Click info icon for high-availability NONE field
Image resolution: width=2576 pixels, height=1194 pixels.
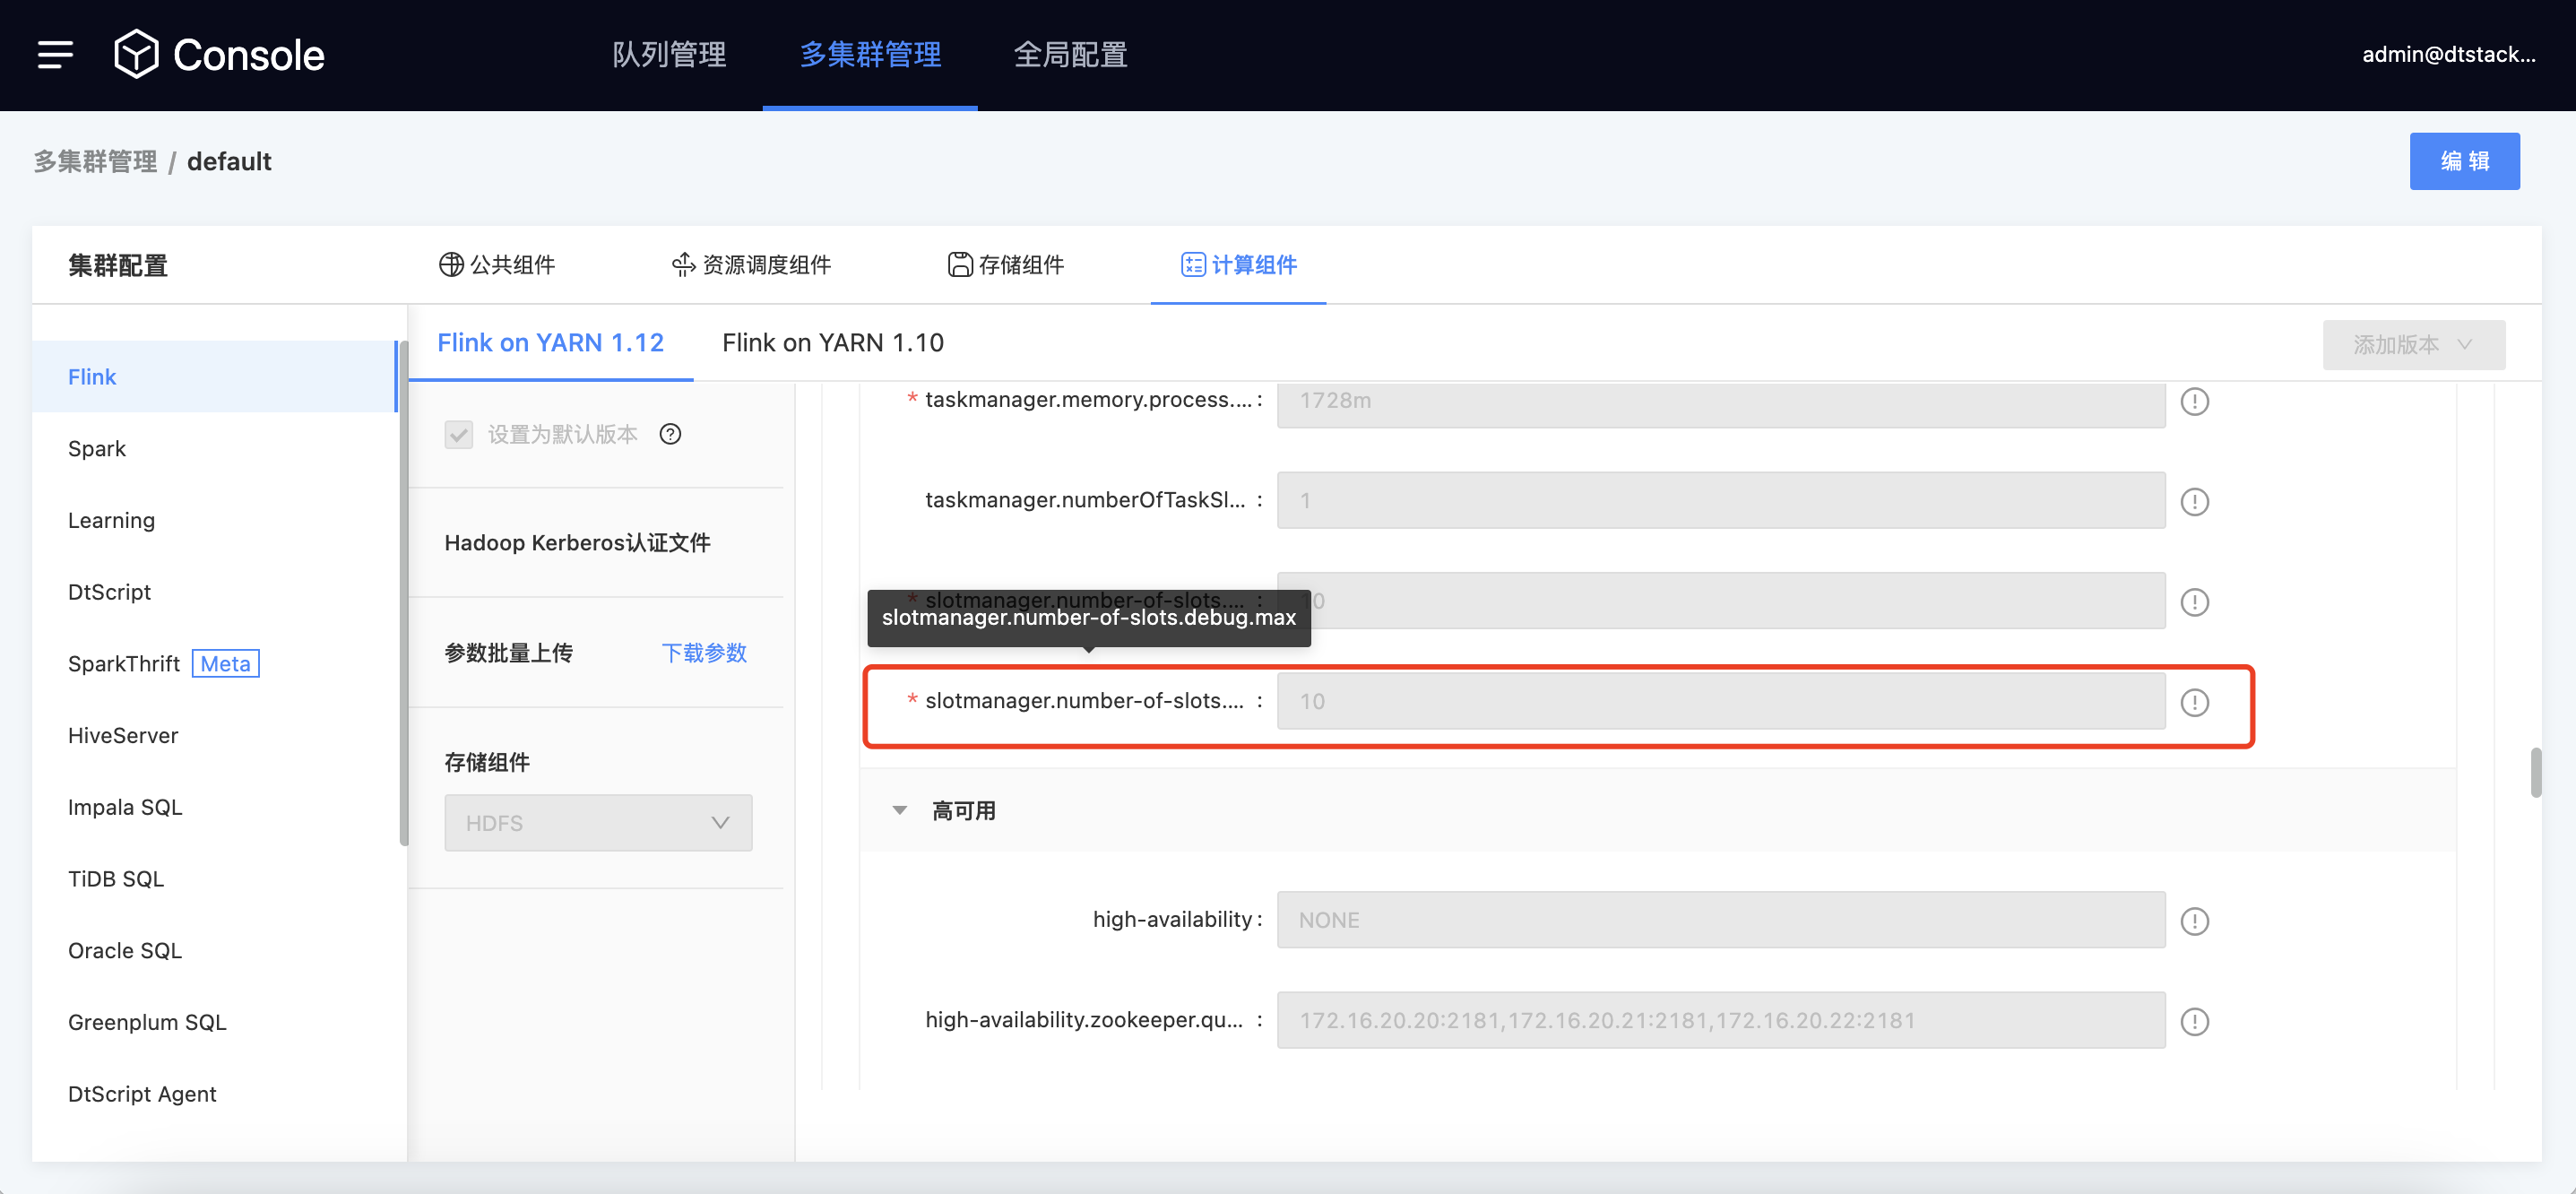coord(2194,921)
